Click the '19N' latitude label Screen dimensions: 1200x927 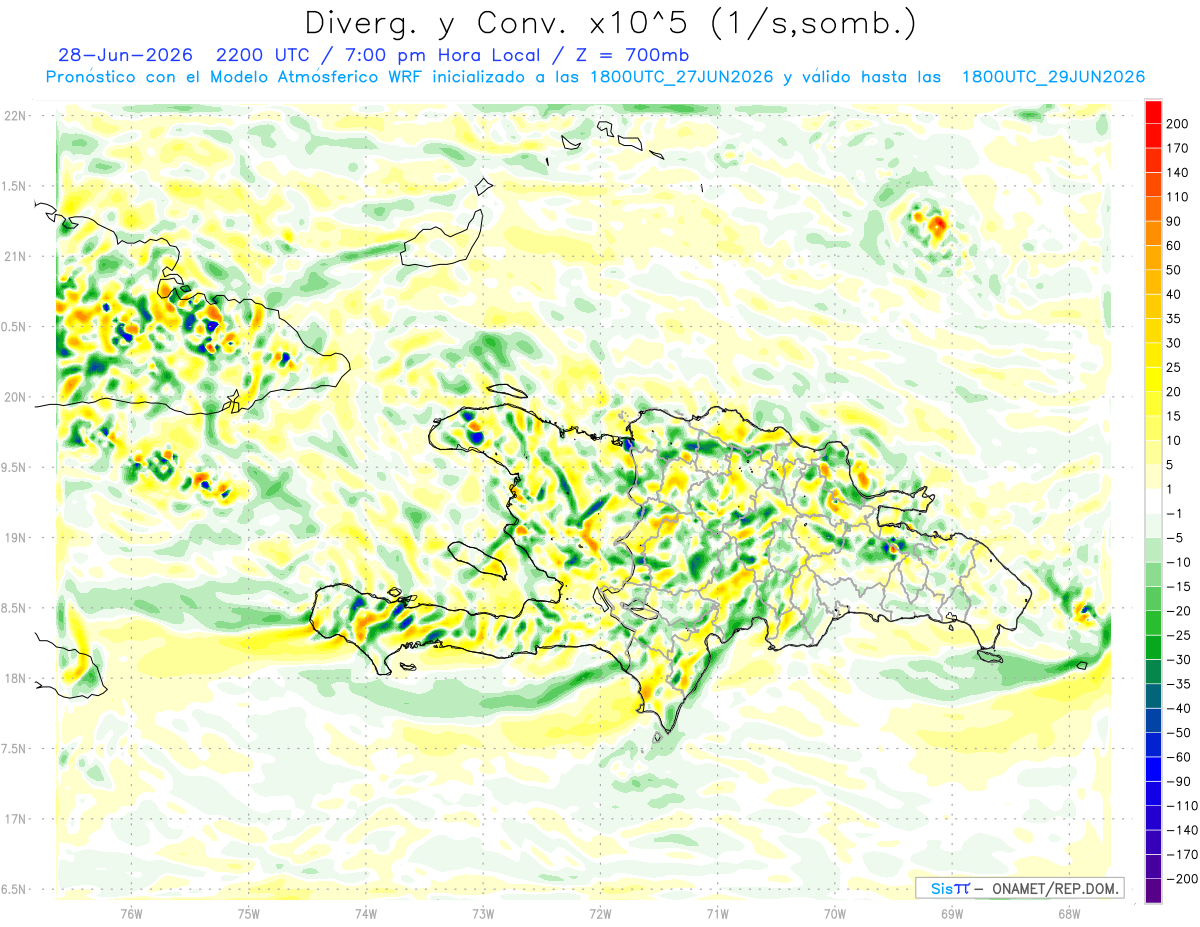click(14, 538)
